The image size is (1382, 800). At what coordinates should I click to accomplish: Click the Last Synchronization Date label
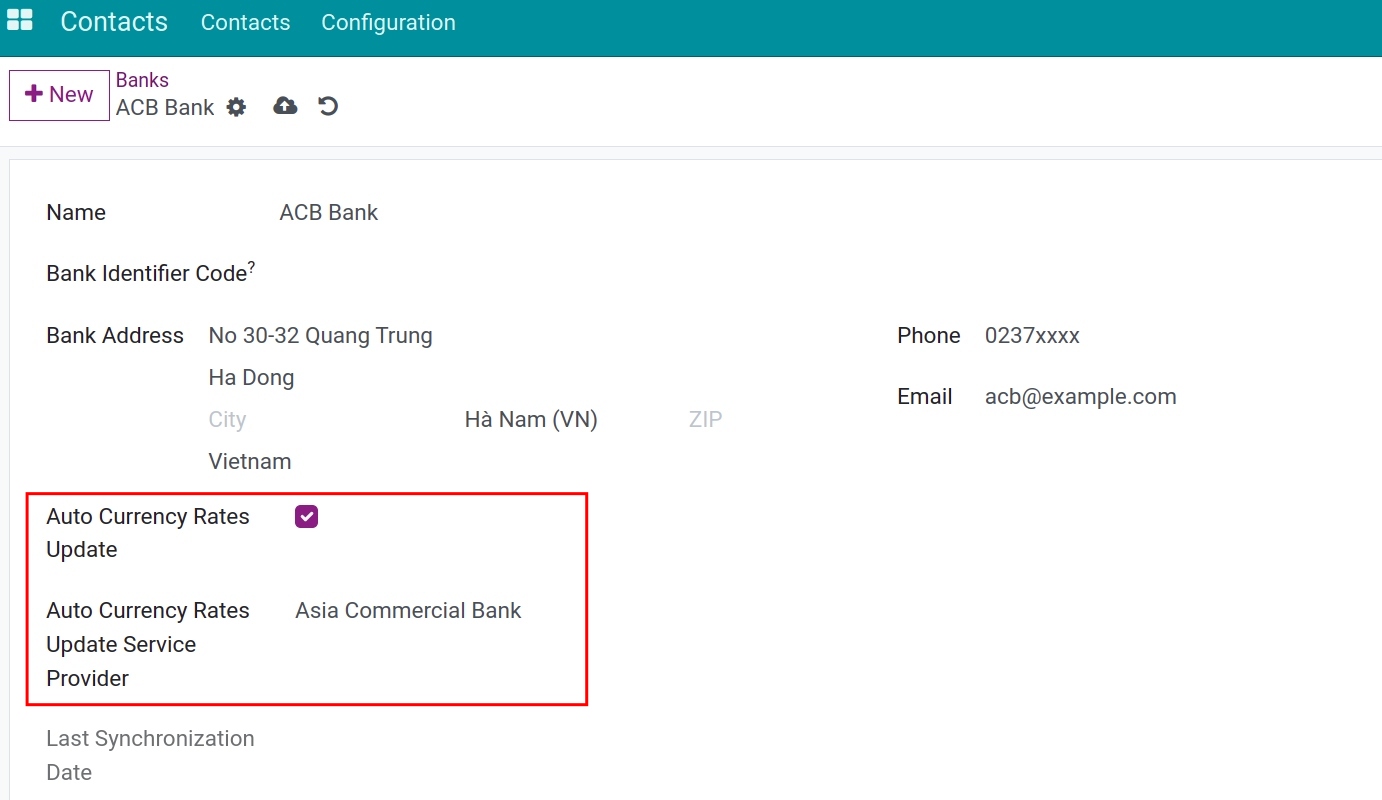[x=150, y=756]
